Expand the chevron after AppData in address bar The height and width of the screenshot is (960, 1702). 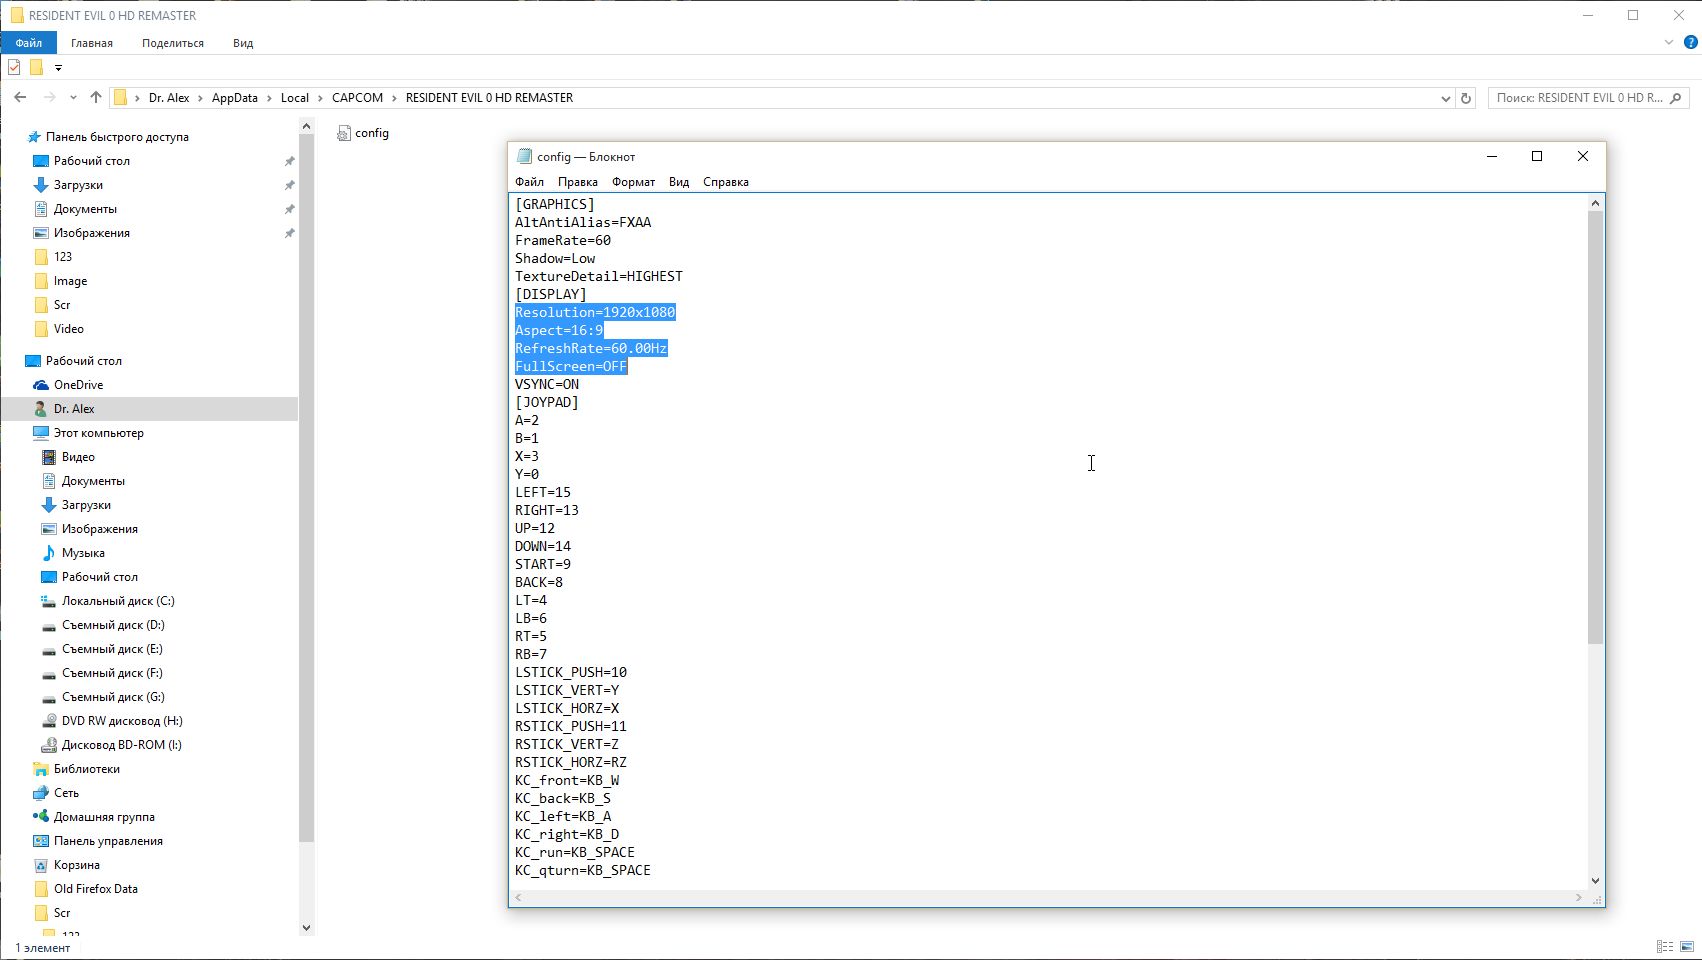269,98
